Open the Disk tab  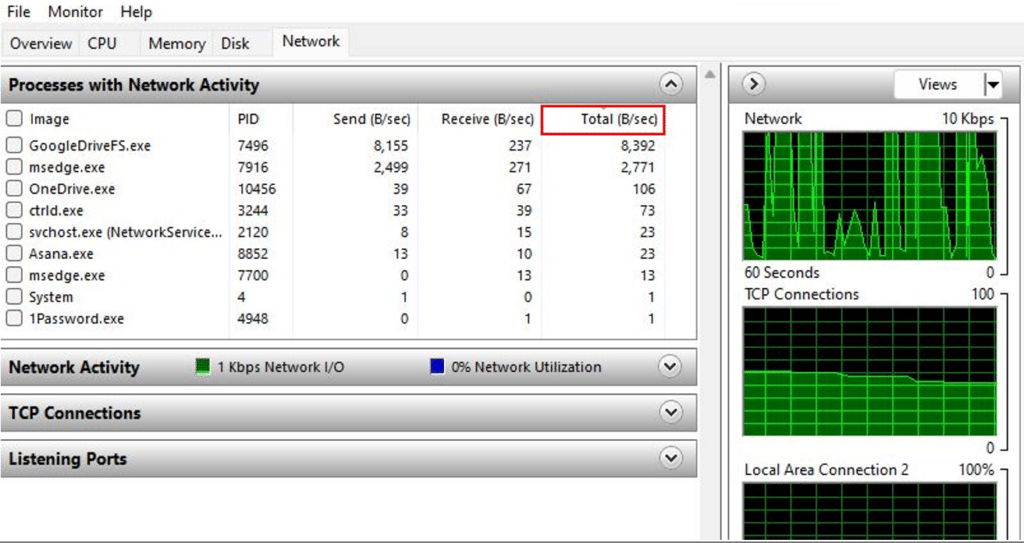point(235,43)
